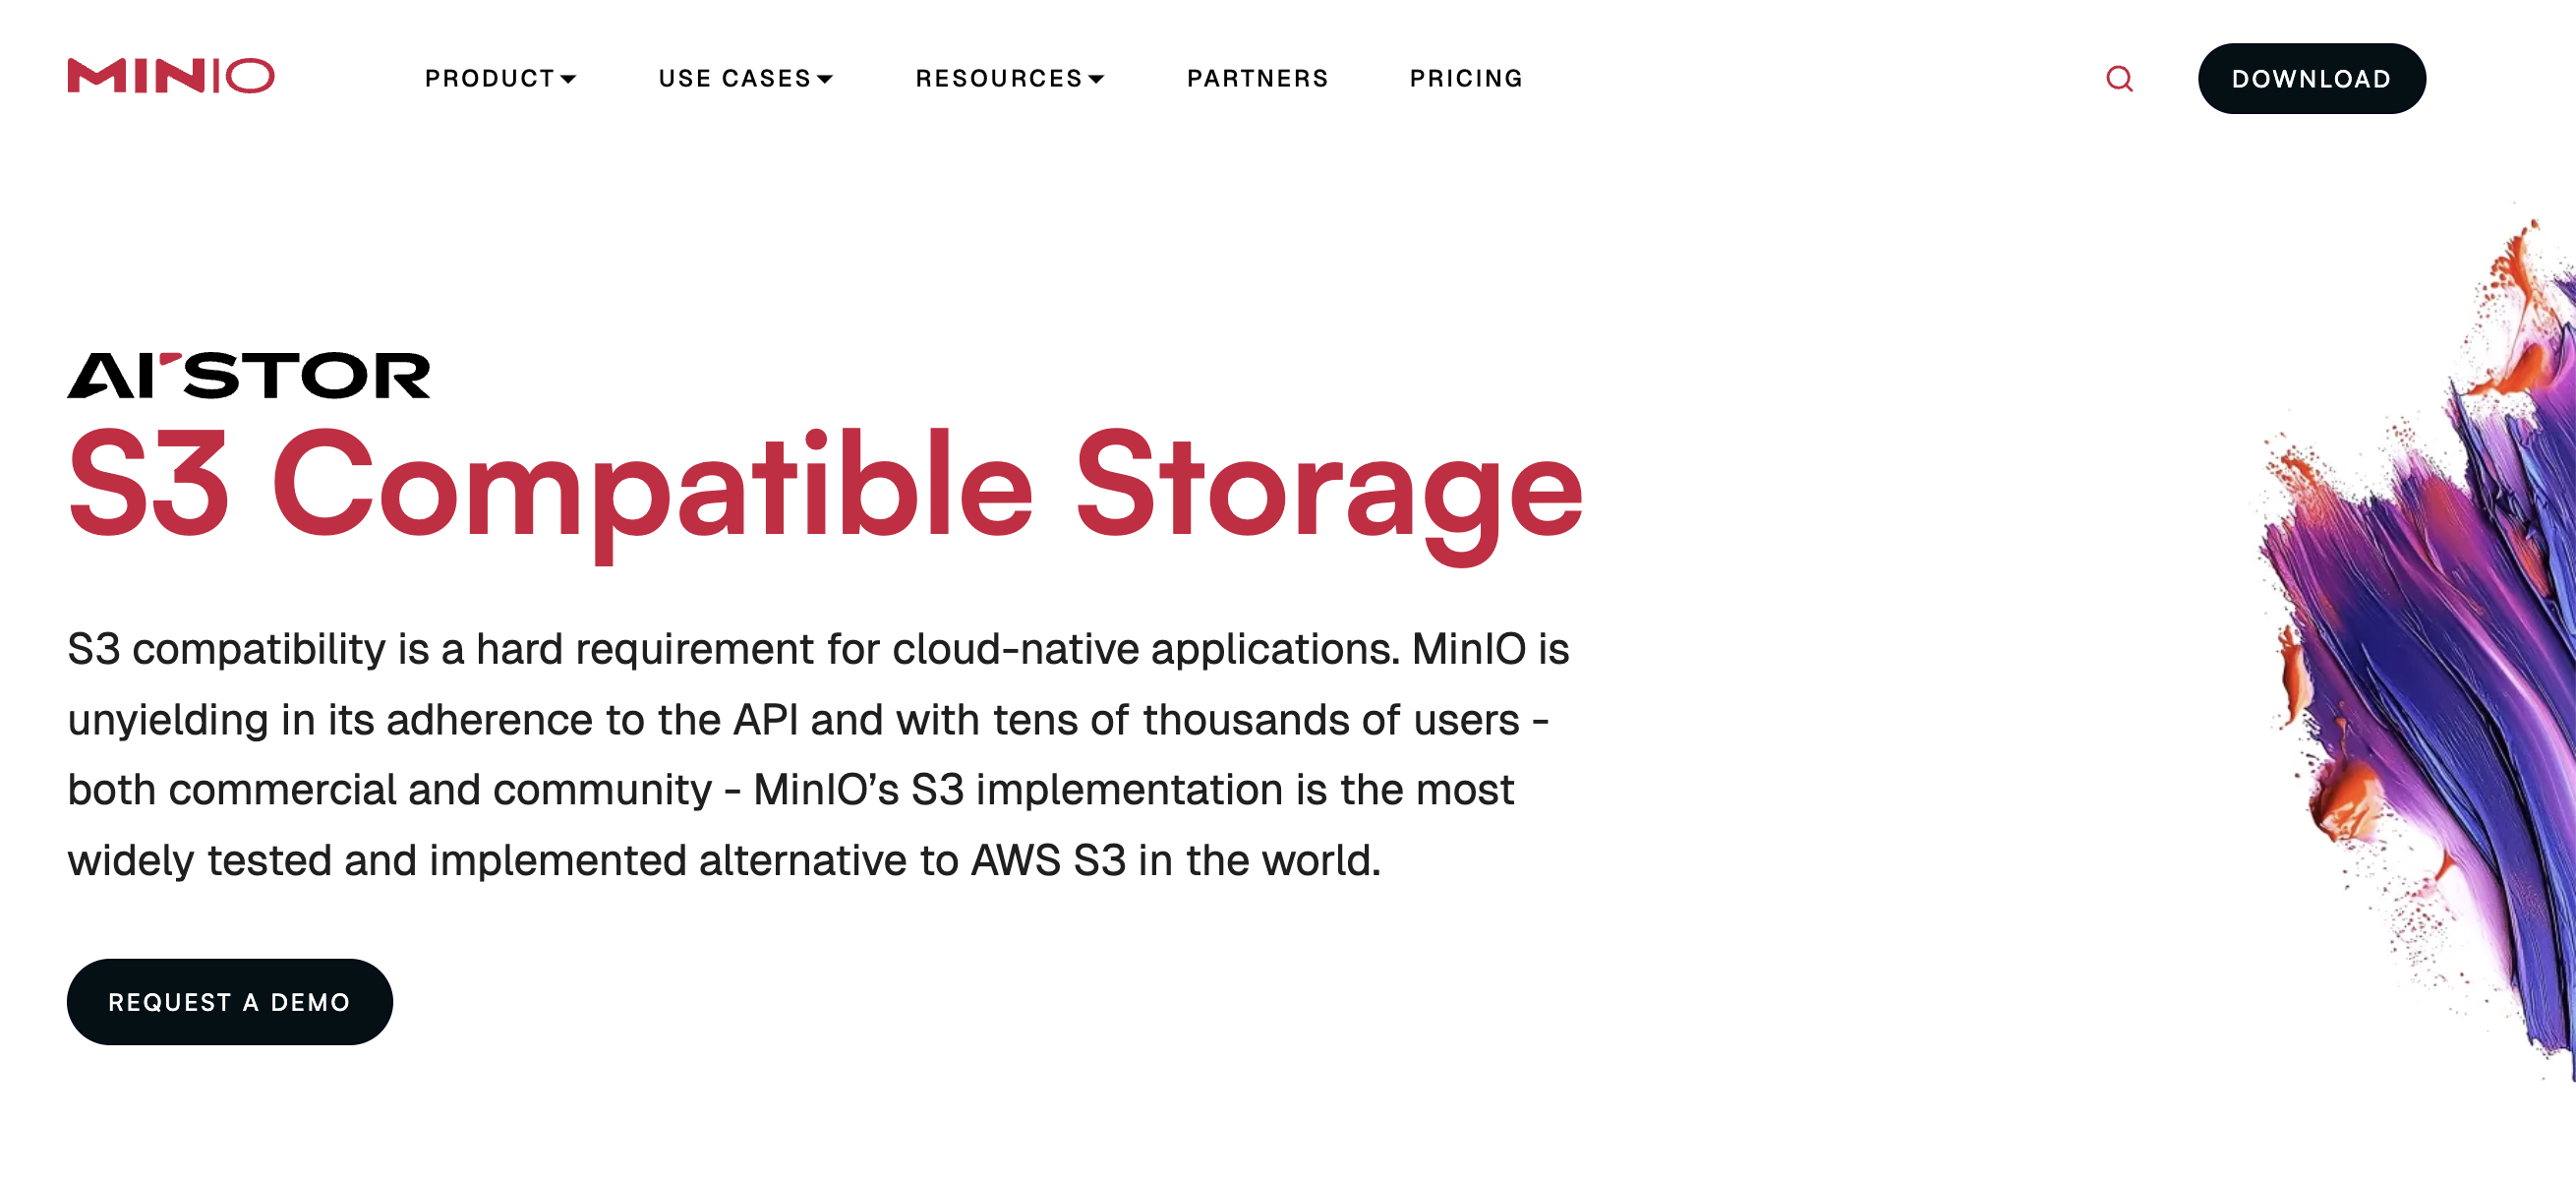This screenshot has width=2576, height=1178.
Task: Click the caret beside Resources
Action: 1096,79
